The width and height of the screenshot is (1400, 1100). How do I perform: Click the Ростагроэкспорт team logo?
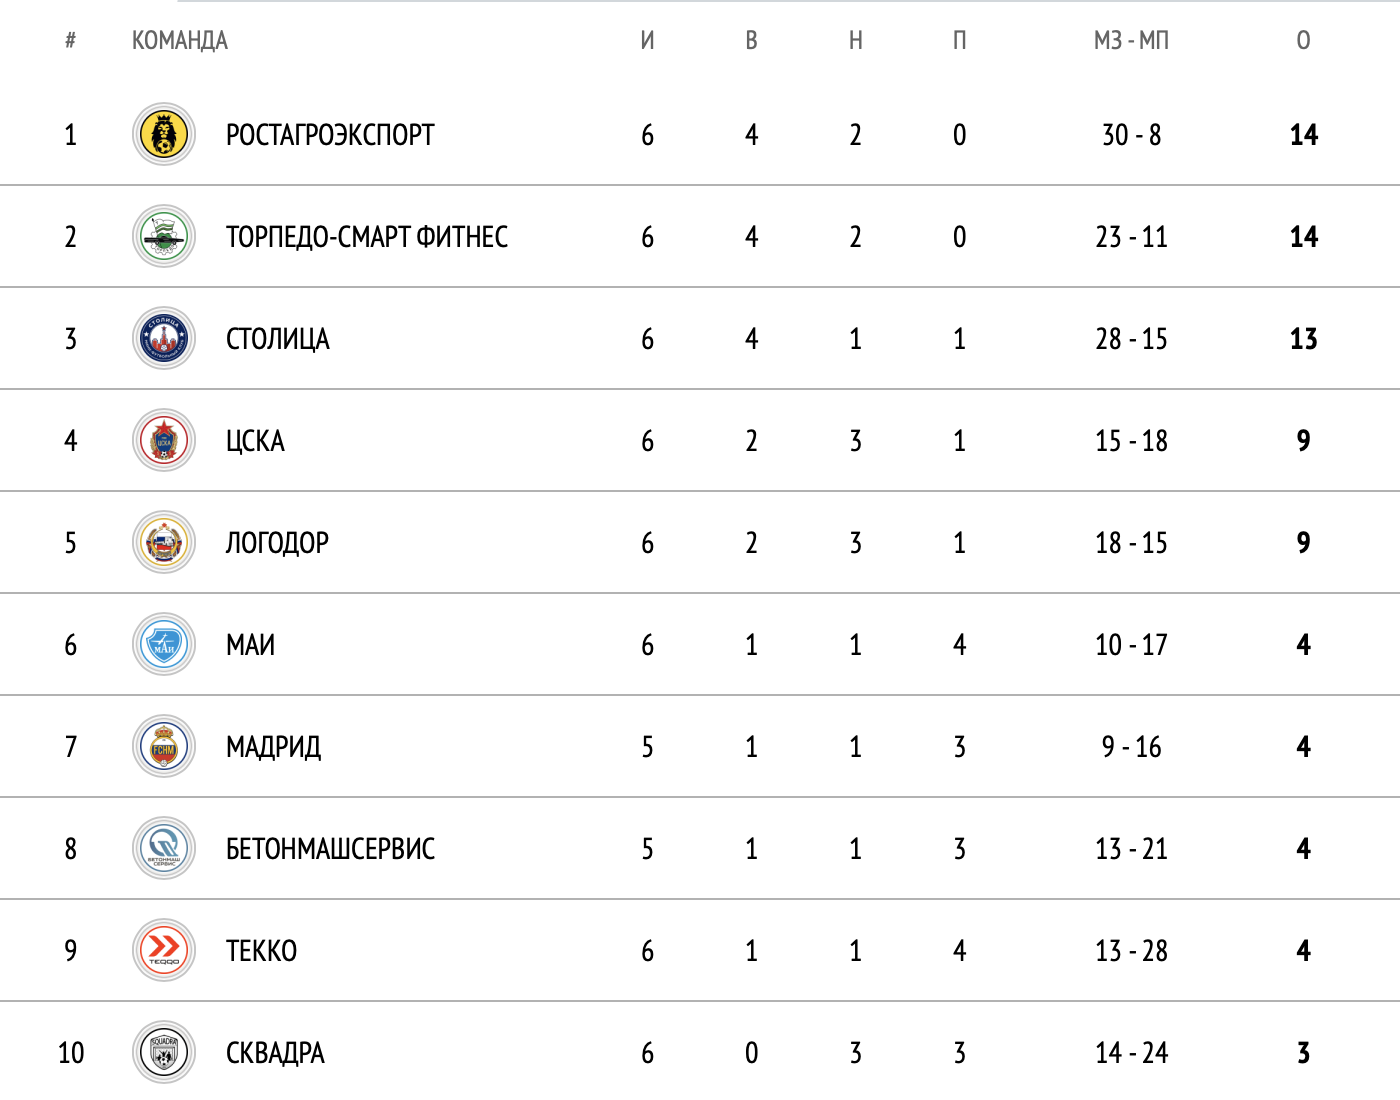point(164,135)
